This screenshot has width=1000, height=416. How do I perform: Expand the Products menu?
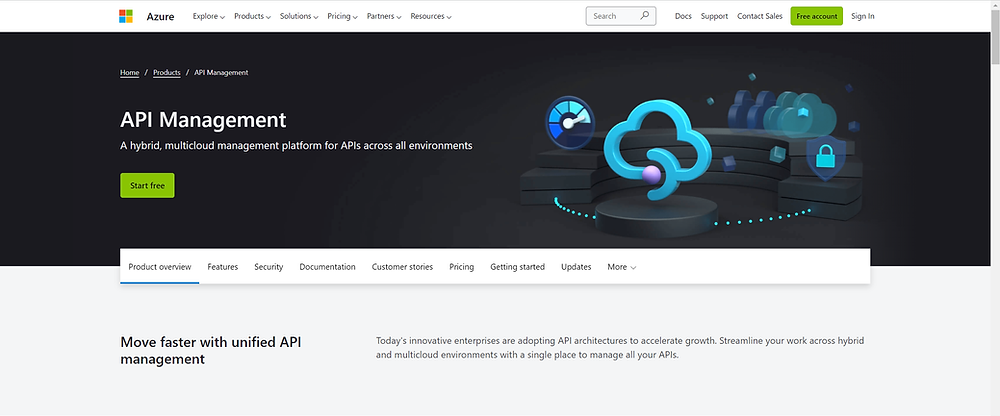pos(252,17)
